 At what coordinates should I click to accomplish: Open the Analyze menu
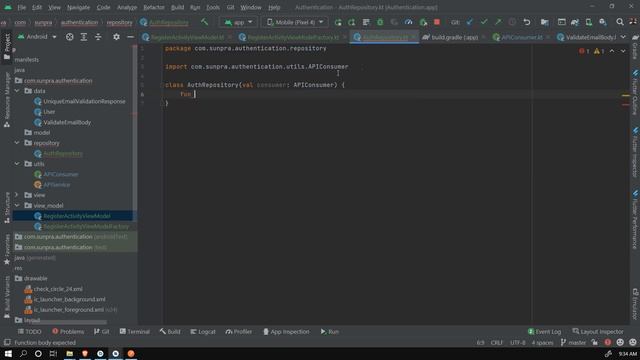[127, 7]
